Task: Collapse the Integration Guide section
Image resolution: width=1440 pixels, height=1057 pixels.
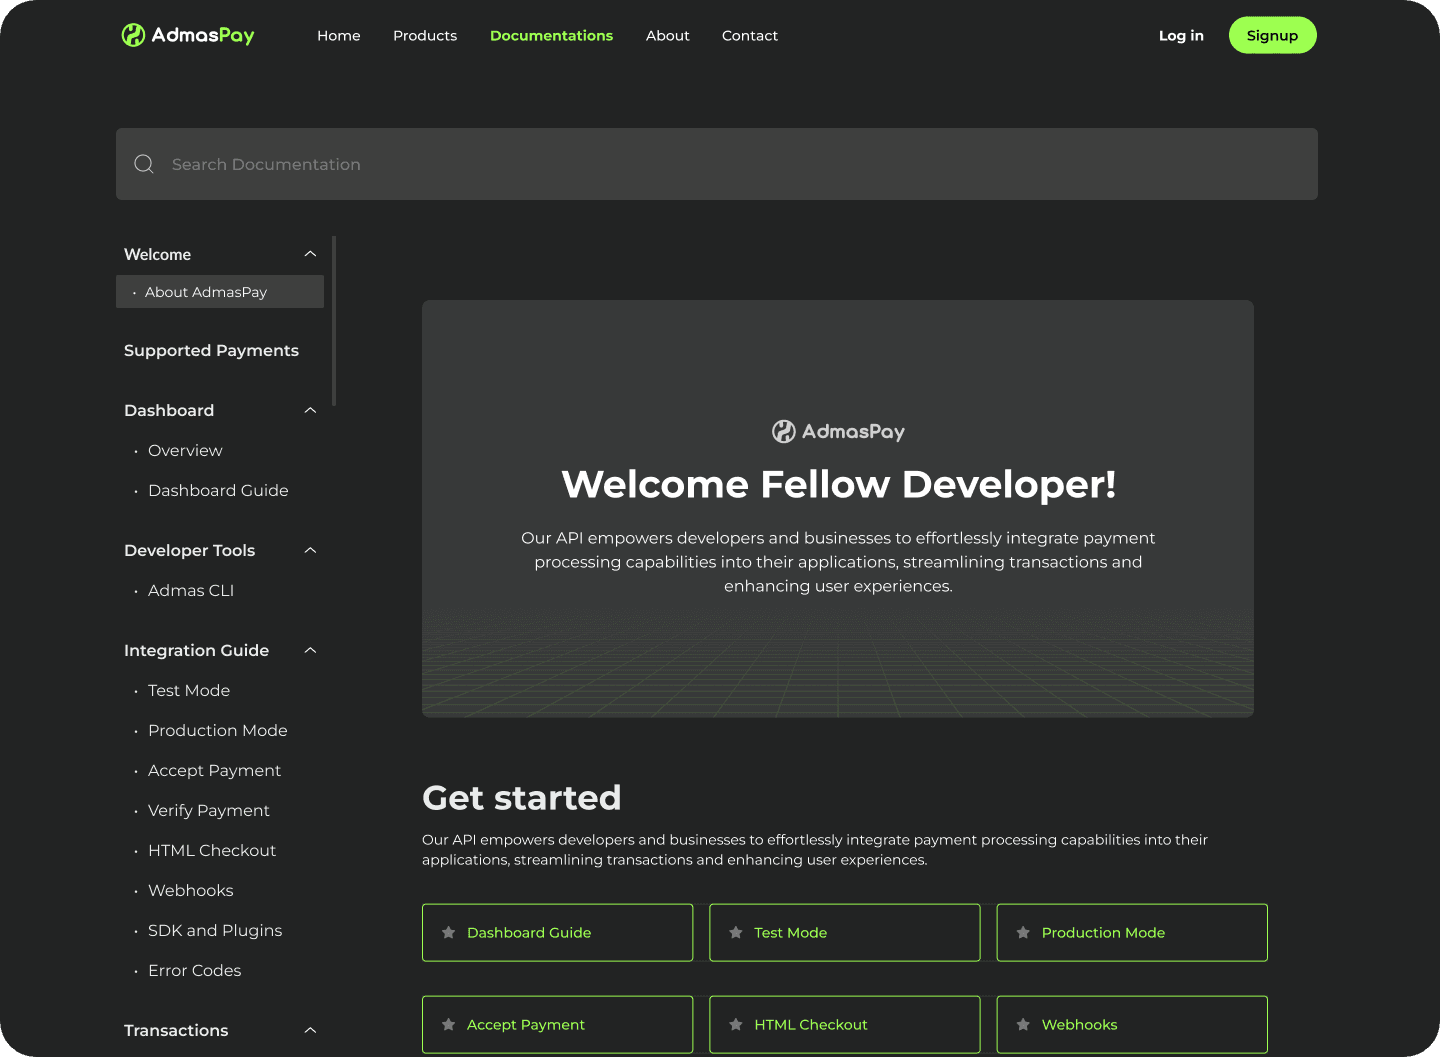Action: [x=310, y=650]
